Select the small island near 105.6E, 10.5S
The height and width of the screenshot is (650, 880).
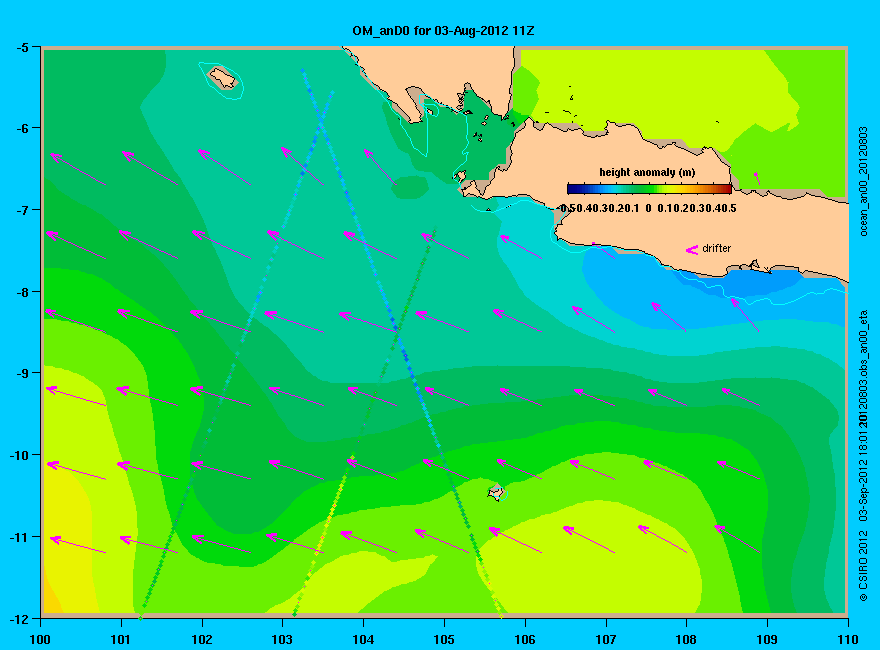coord(496,492)
